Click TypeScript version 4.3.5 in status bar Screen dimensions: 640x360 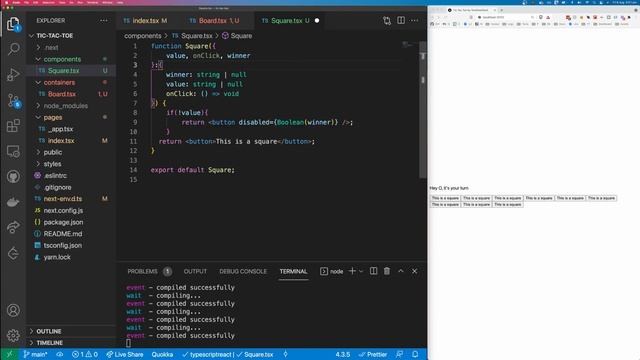click(342, 354)
